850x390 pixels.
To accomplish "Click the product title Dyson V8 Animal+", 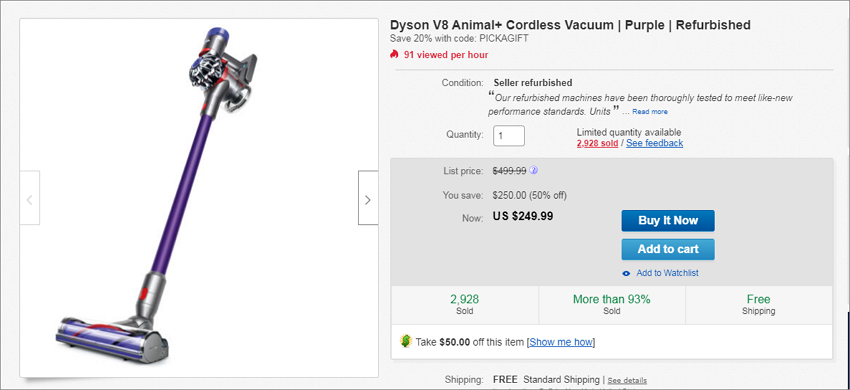I will (x=570, y=25).
